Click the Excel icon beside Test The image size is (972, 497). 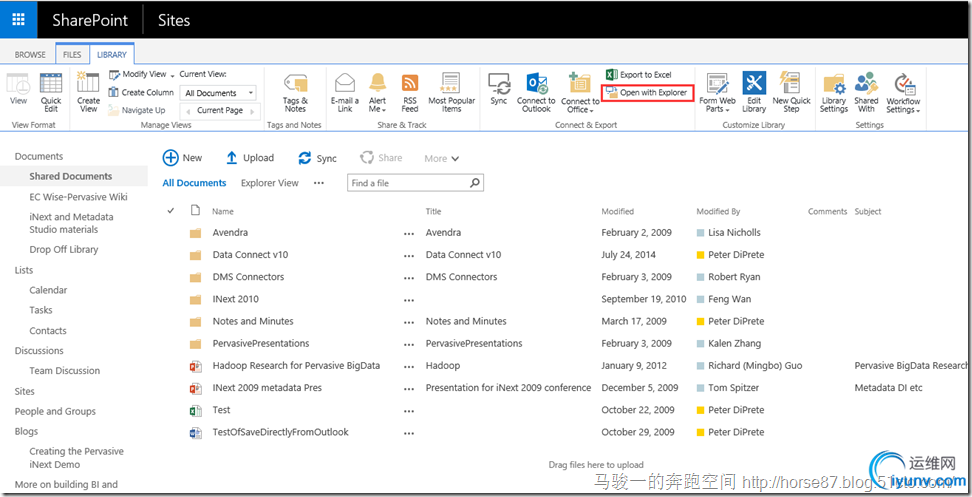coord(195,410)
